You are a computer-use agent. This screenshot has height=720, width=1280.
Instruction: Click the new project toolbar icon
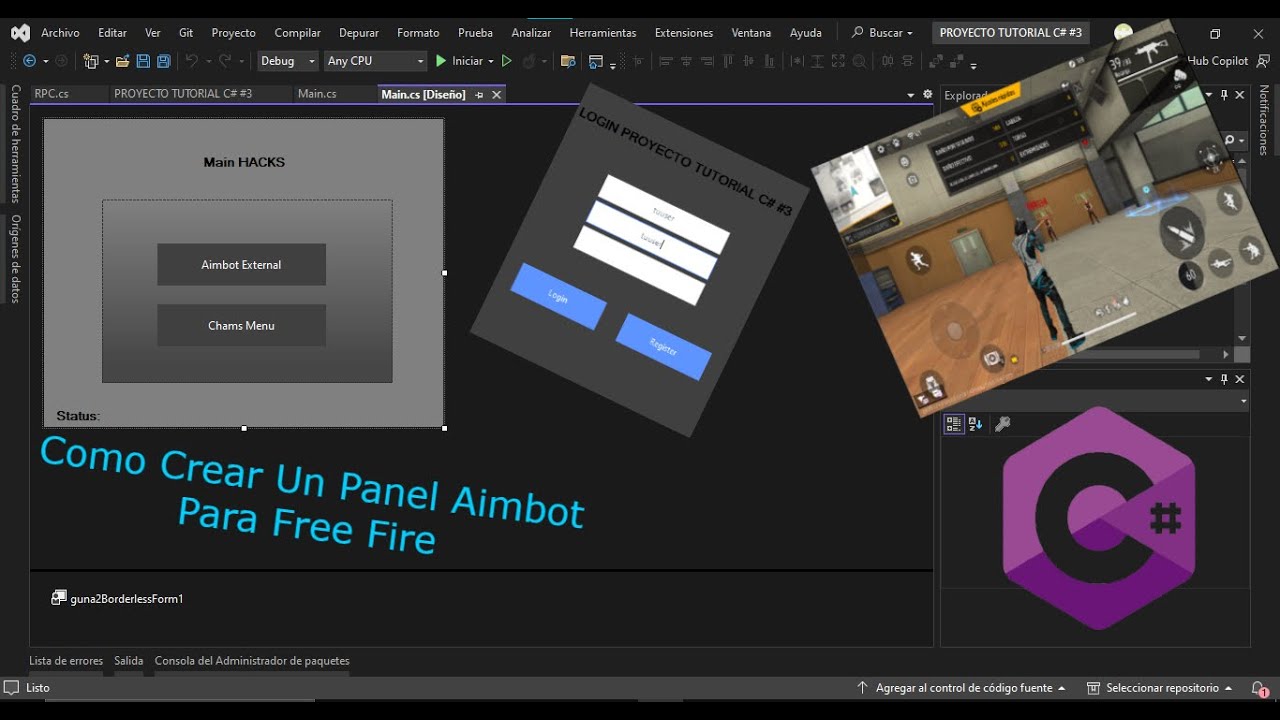click(91, 61)
